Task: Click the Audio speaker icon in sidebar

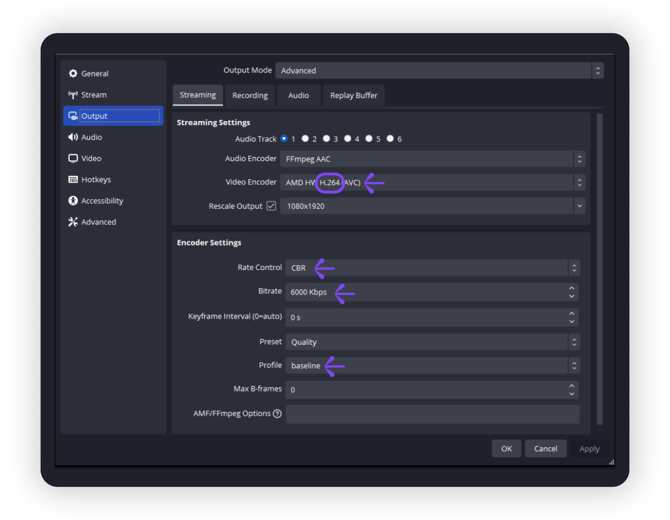Action: [73, 137]
